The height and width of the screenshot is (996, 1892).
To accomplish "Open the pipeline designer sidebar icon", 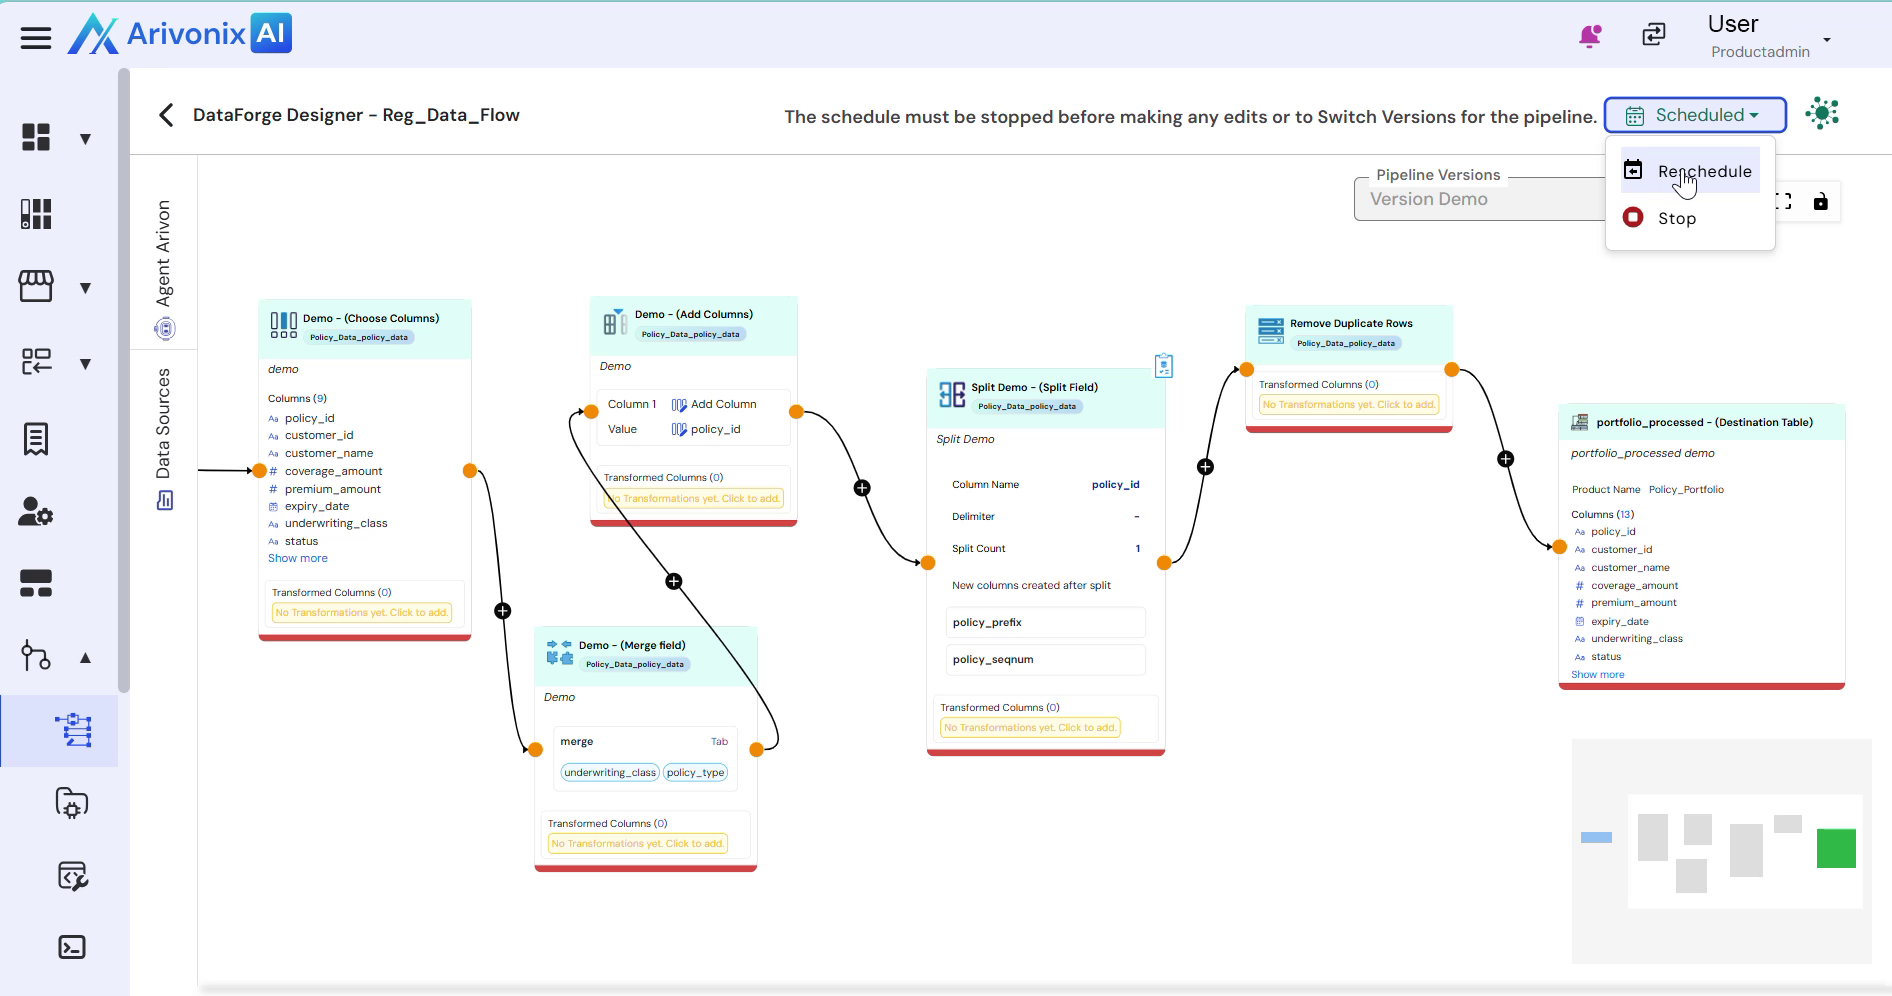I will [x=73, y=730].
